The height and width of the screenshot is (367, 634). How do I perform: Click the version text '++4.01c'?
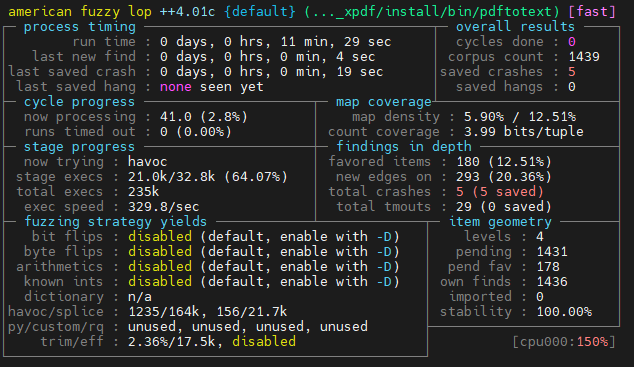pyautogui.click(x=188, y=11)
